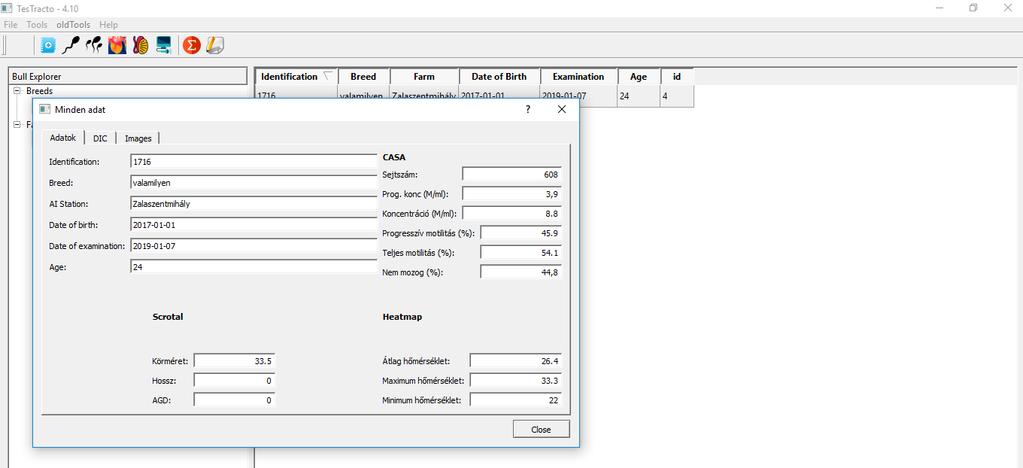Click the Sejtszám field with 608
Image resolution: width=1023 pixels, height=468 pixels.
512,174
